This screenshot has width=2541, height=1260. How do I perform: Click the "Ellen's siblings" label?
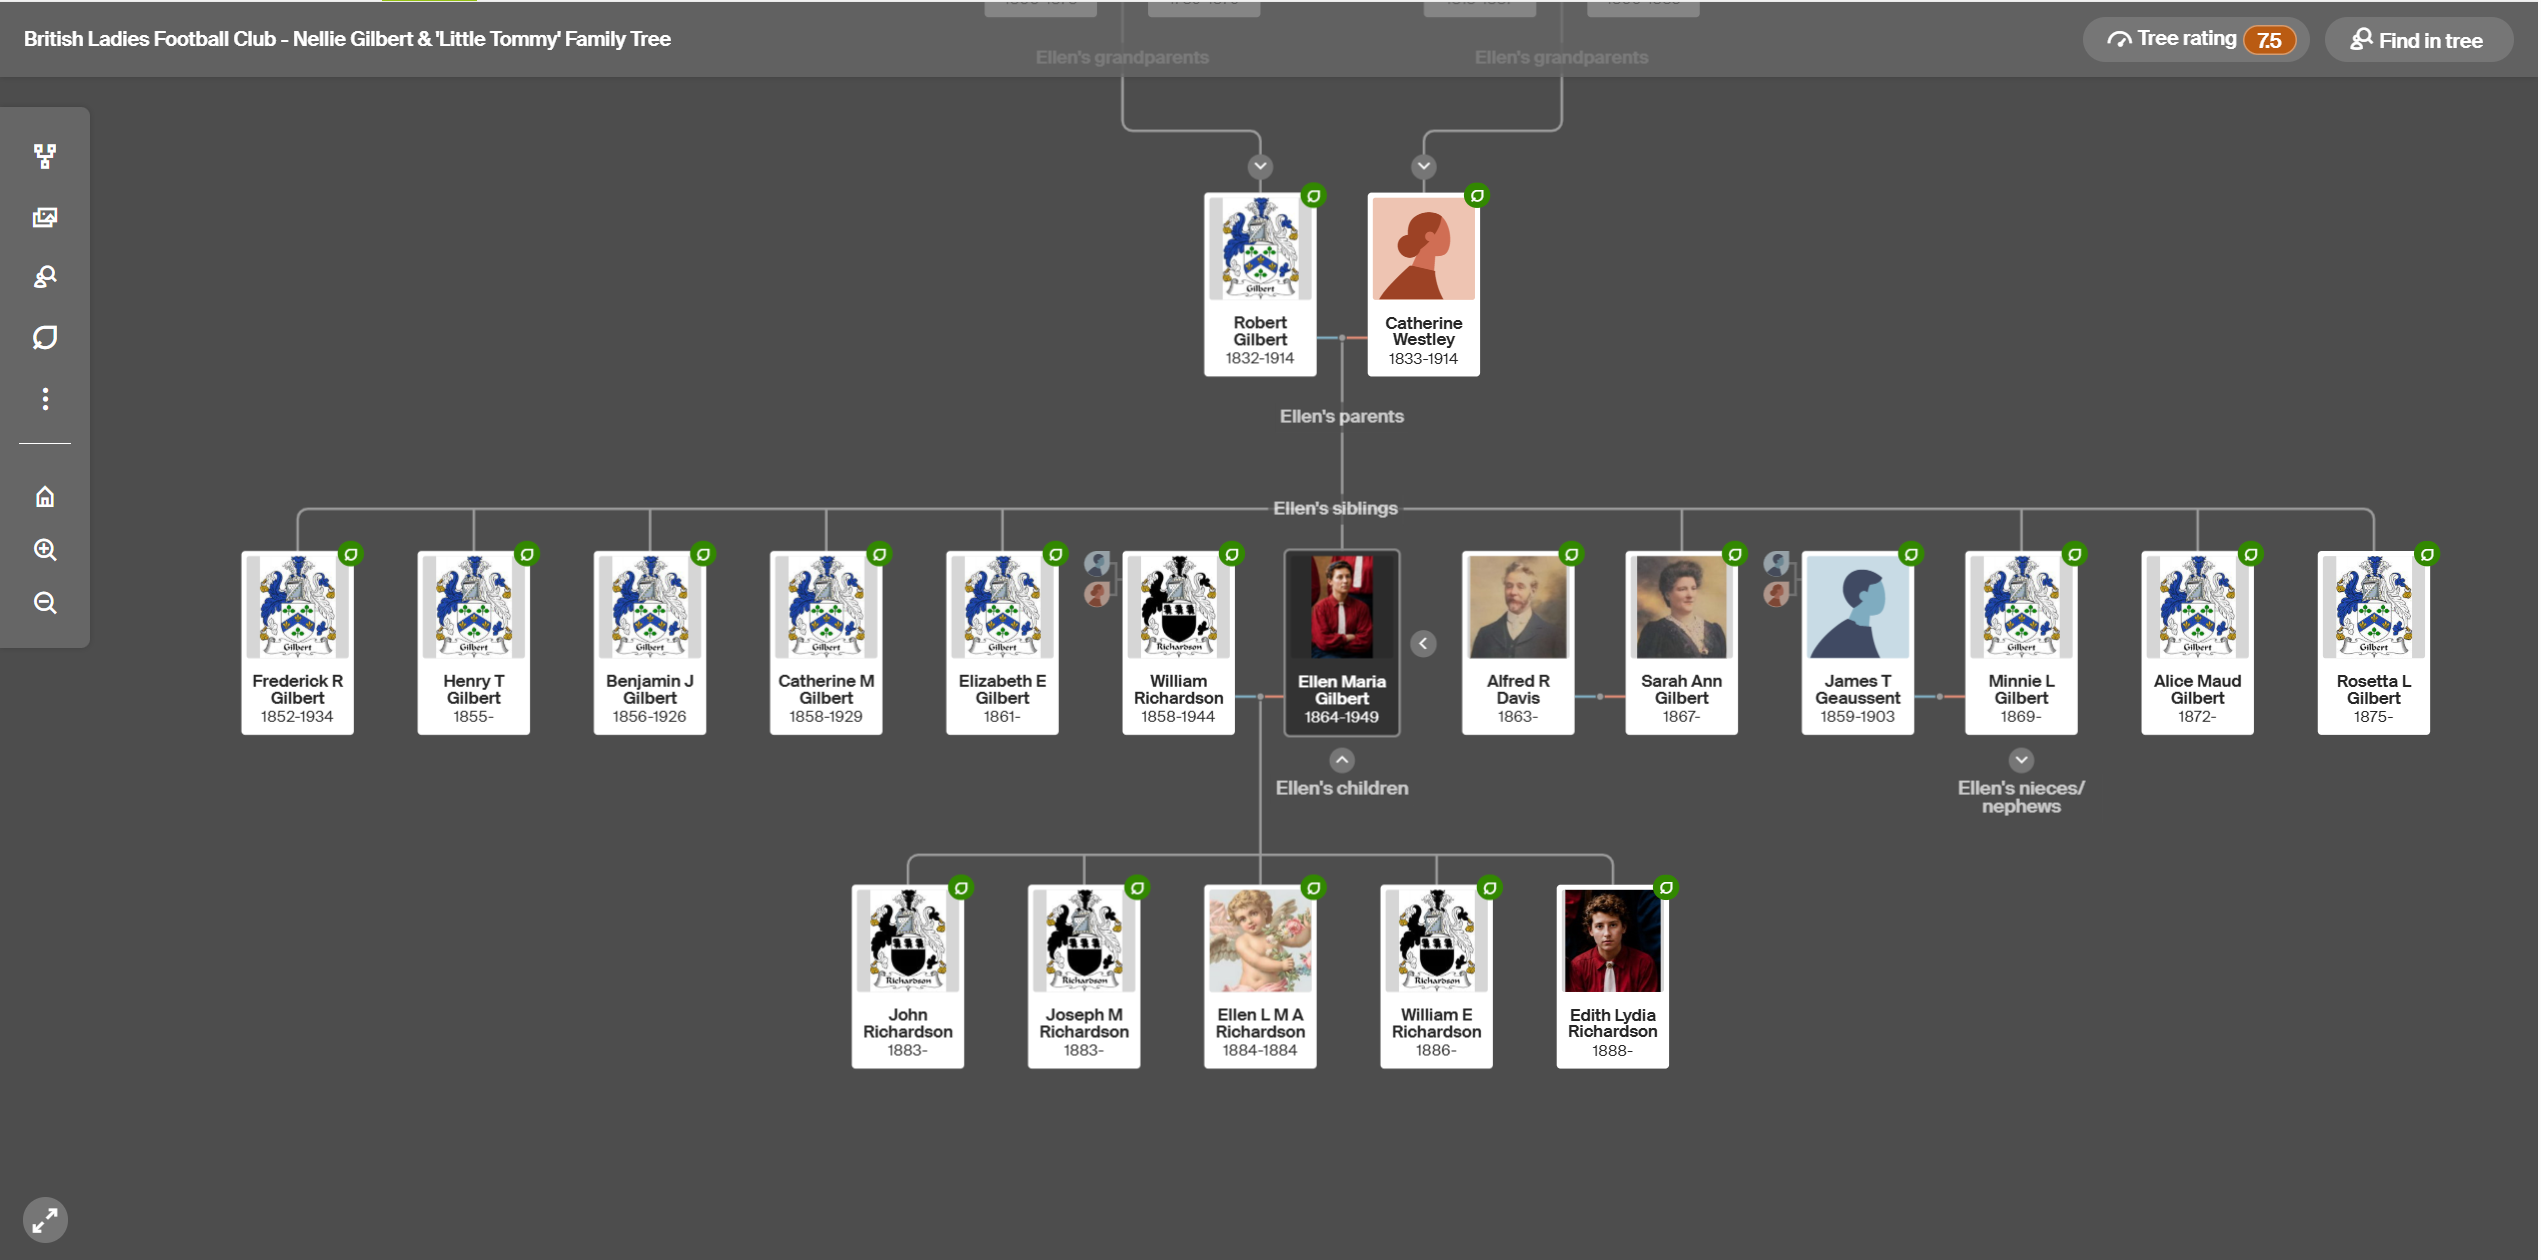[x=1335, y=508]
